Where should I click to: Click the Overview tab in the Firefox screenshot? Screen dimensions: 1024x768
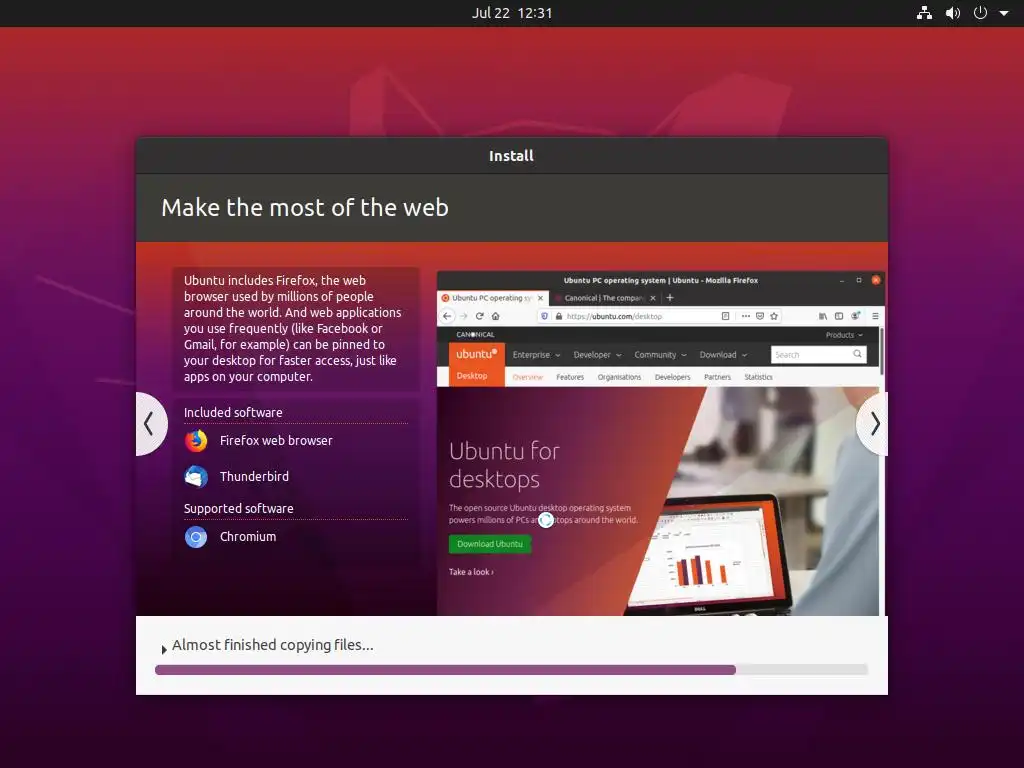(x=528, y=377)
